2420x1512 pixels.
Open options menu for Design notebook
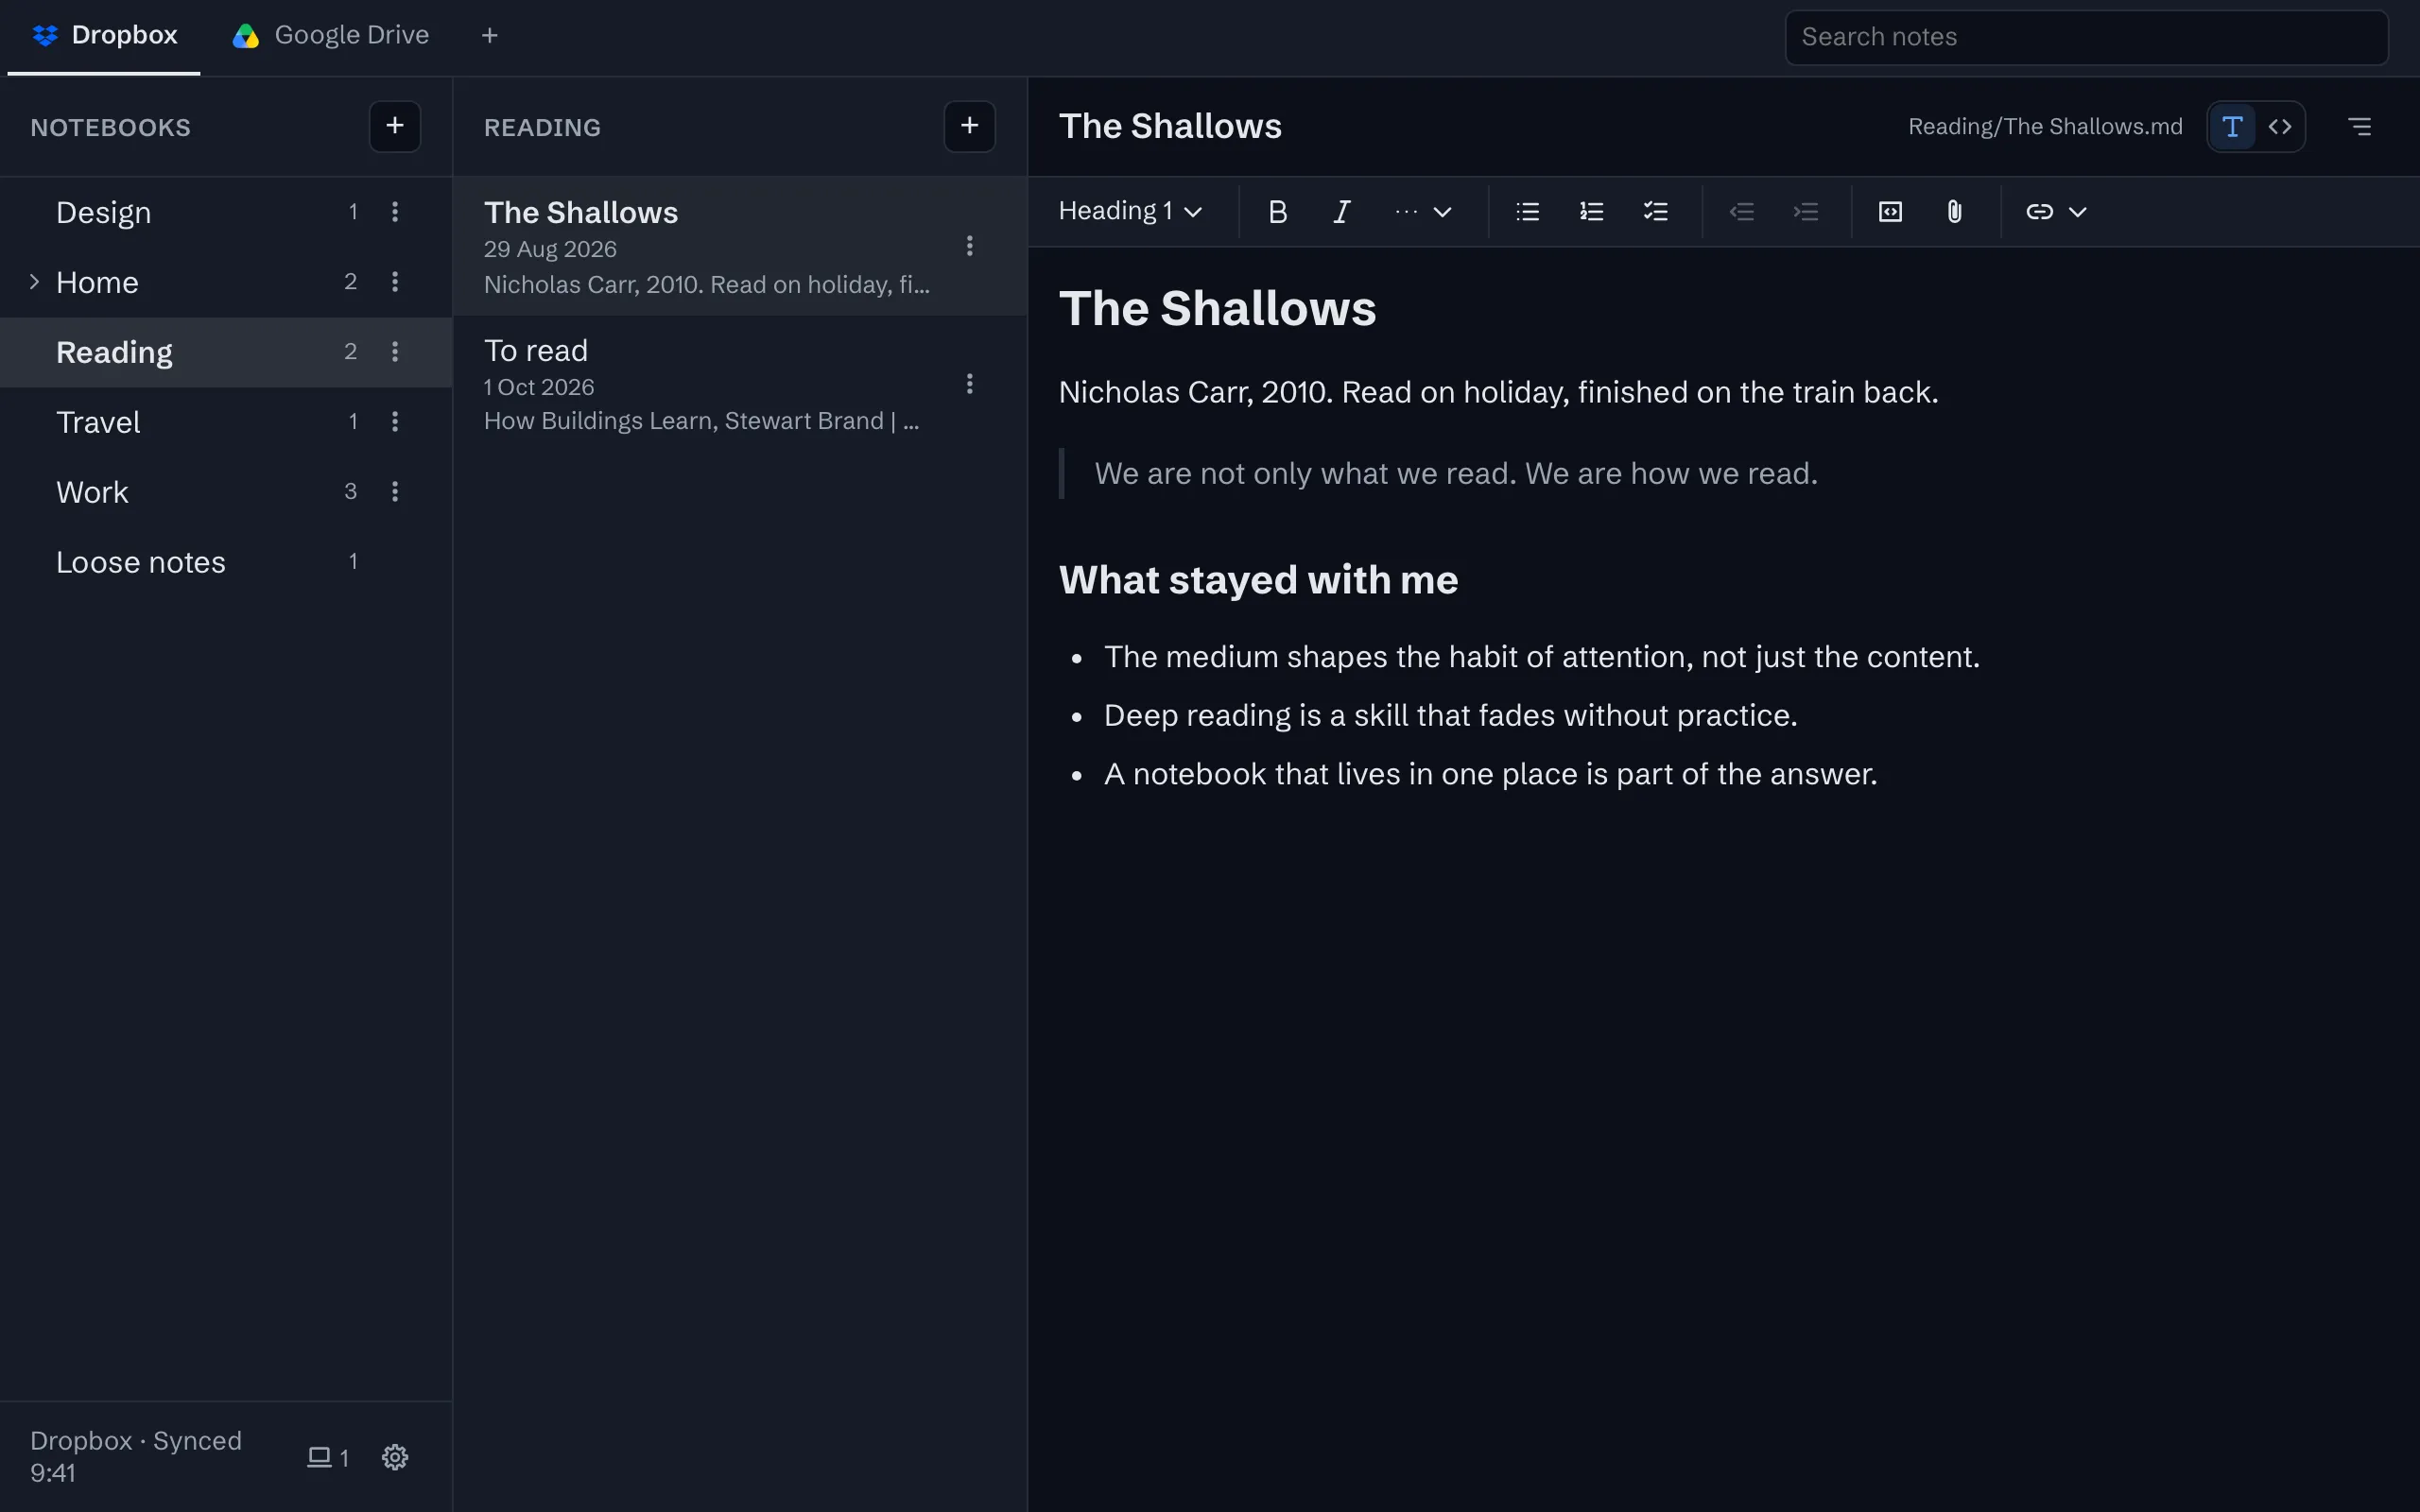[395, 212]
